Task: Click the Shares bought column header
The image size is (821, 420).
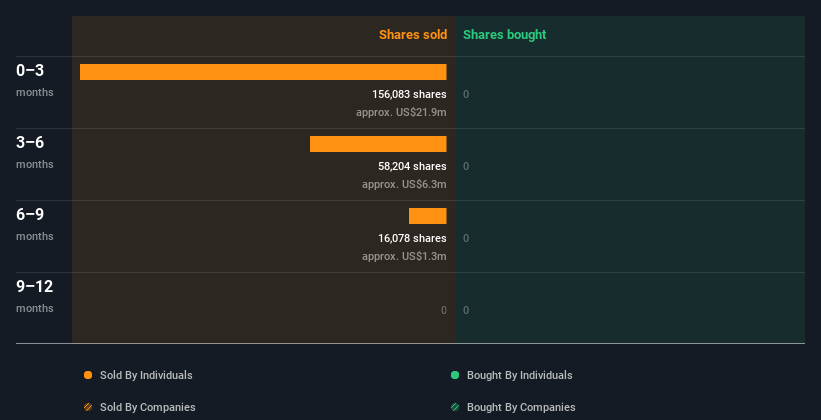Action: pos(504,35)
